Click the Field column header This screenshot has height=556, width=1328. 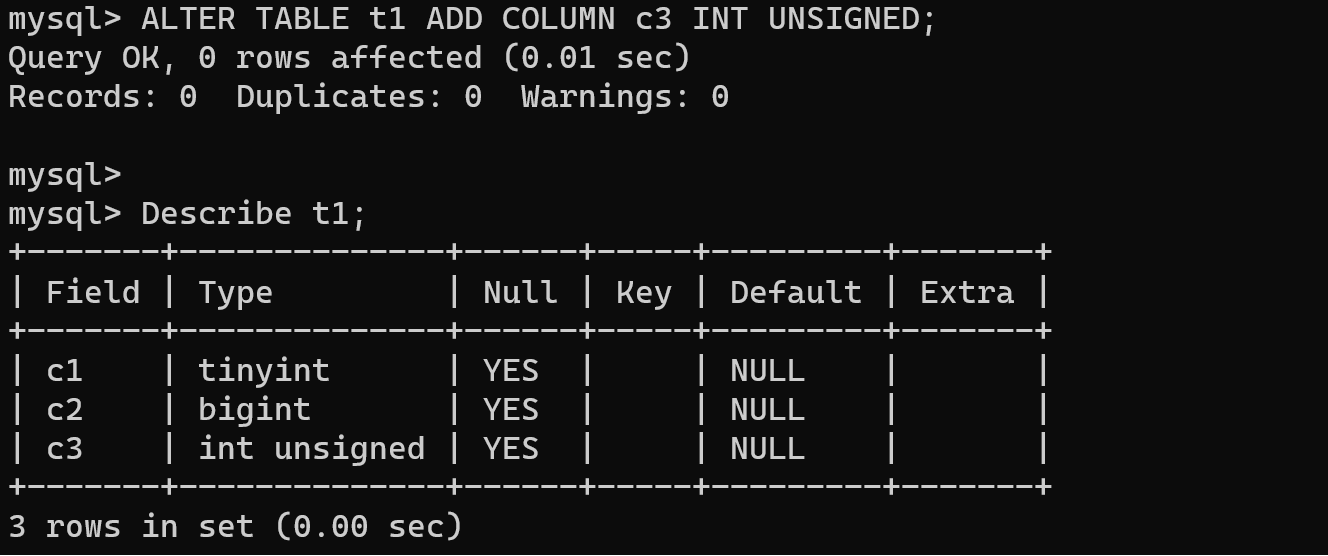tap(93, 293)
